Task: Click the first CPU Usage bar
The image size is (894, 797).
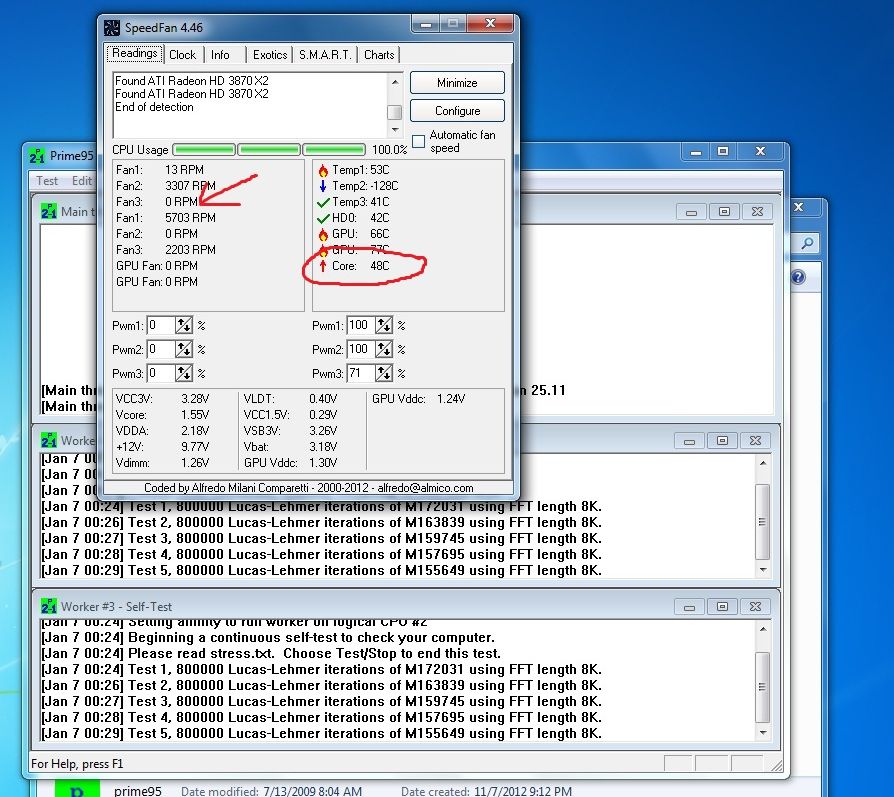Action: (204, 150)
